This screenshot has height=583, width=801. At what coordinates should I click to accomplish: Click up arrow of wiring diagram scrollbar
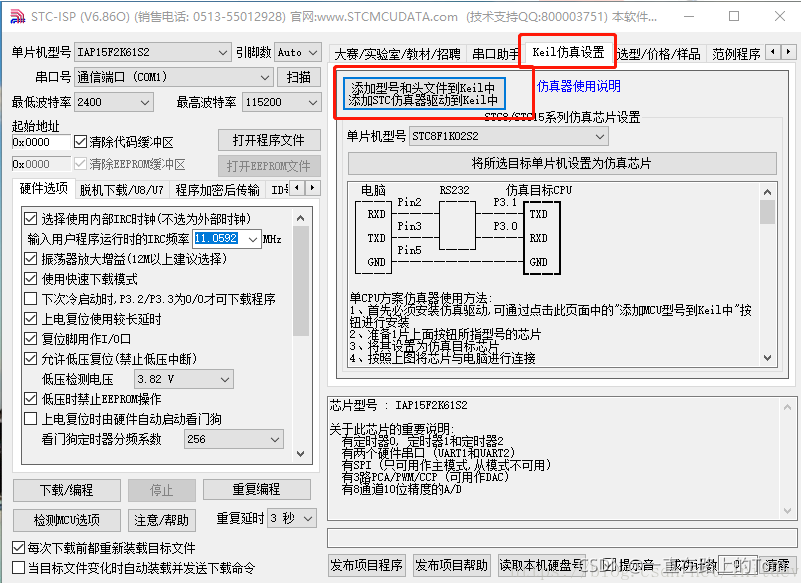pos(767,192)
